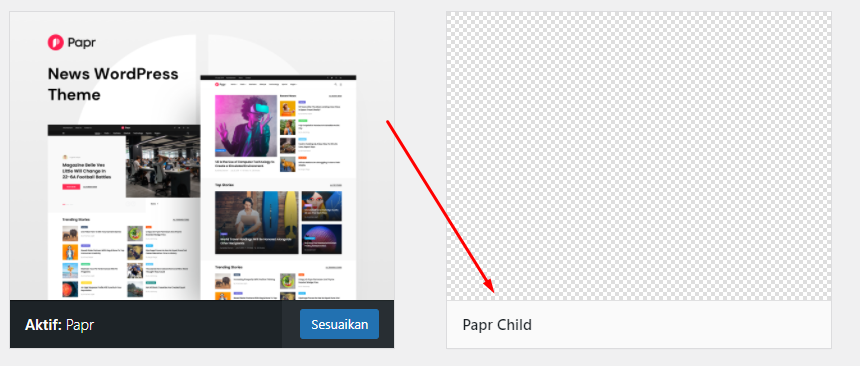Click the 'Aktif: Papr' label
The width and height of the screenshot is (860, 366).
point(59,324)
